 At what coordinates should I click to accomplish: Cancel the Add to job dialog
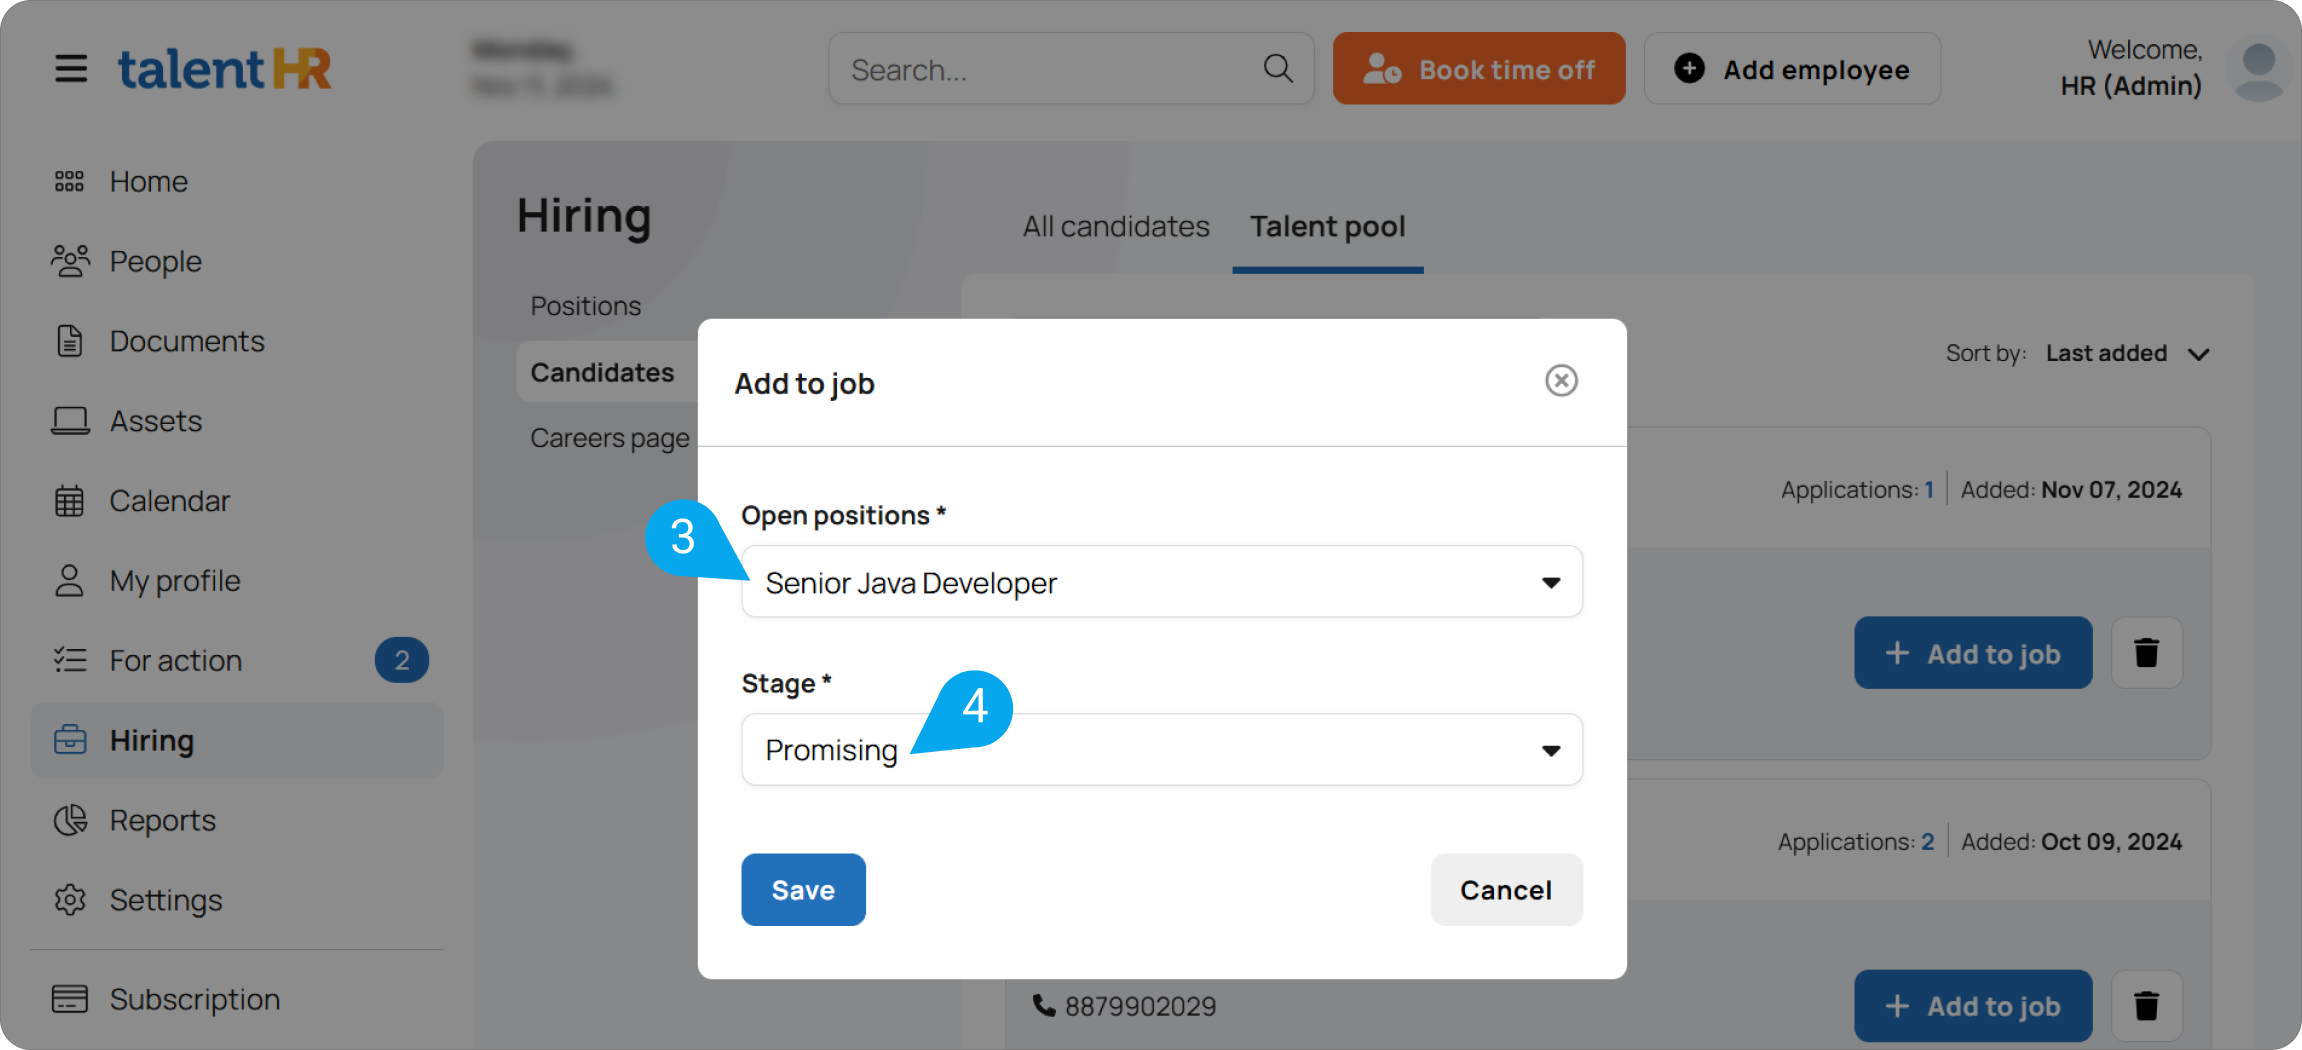pos(1506,890)
